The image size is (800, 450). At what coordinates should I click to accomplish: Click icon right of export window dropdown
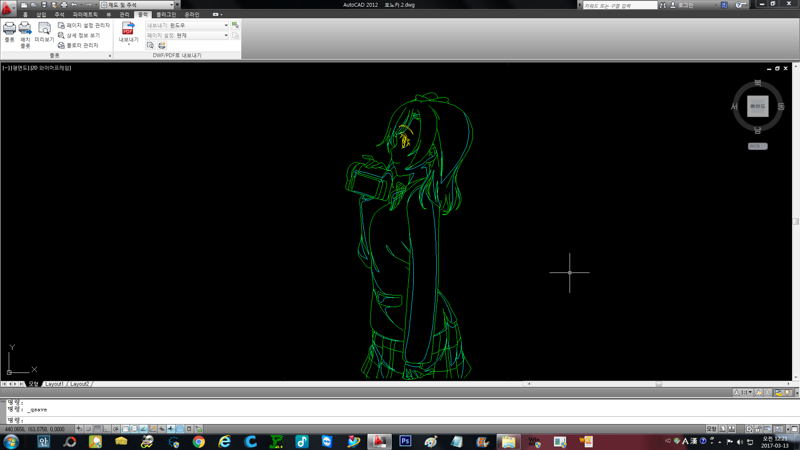point(235,25)
